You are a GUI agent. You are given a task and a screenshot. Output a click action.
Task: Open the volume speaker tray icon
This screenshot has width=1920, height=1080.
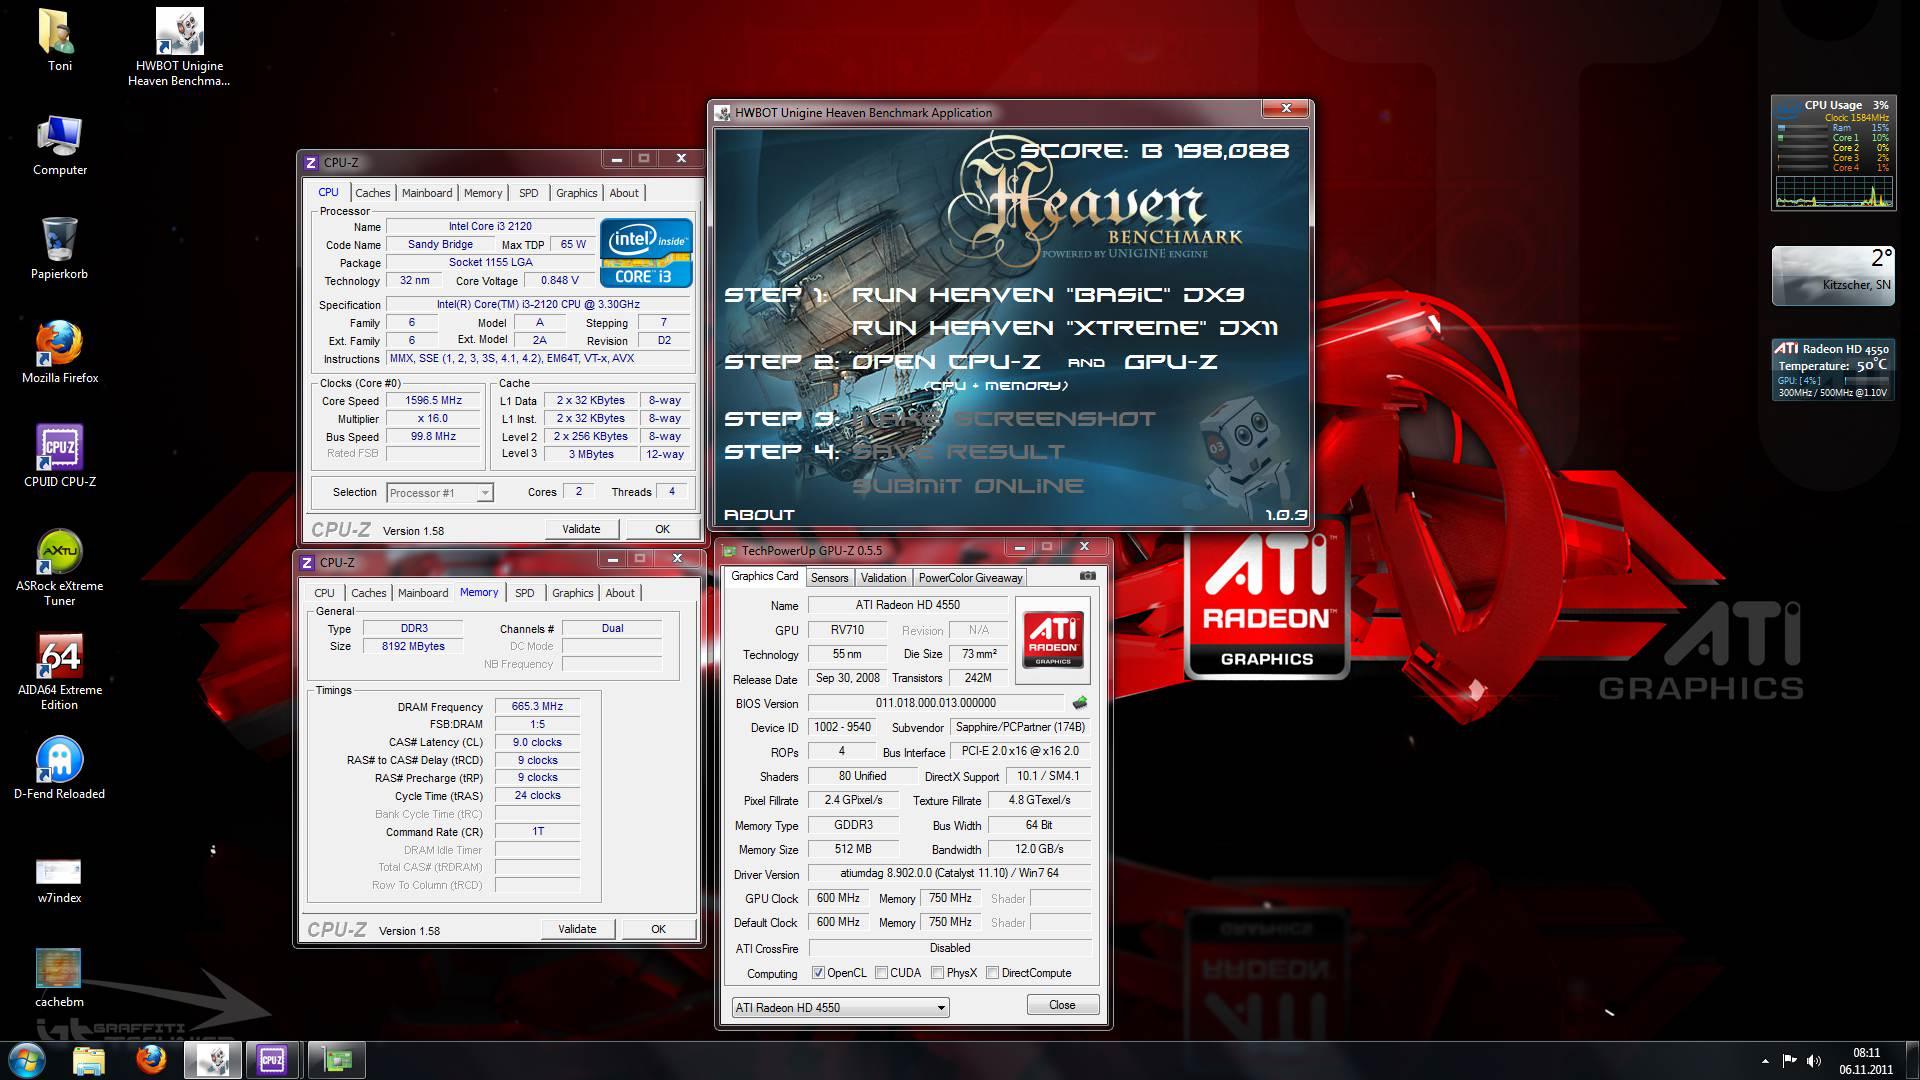[1814, 1061]
